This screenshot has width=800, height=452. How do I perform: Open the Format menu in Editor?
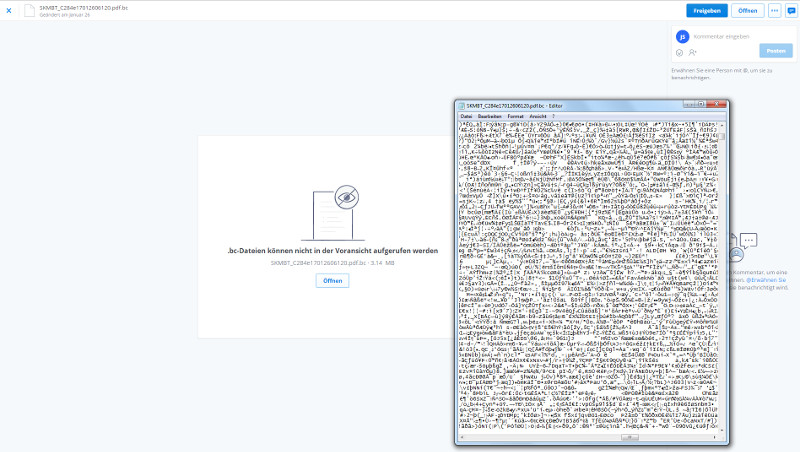pyautogui.click(x=515, y=116)
